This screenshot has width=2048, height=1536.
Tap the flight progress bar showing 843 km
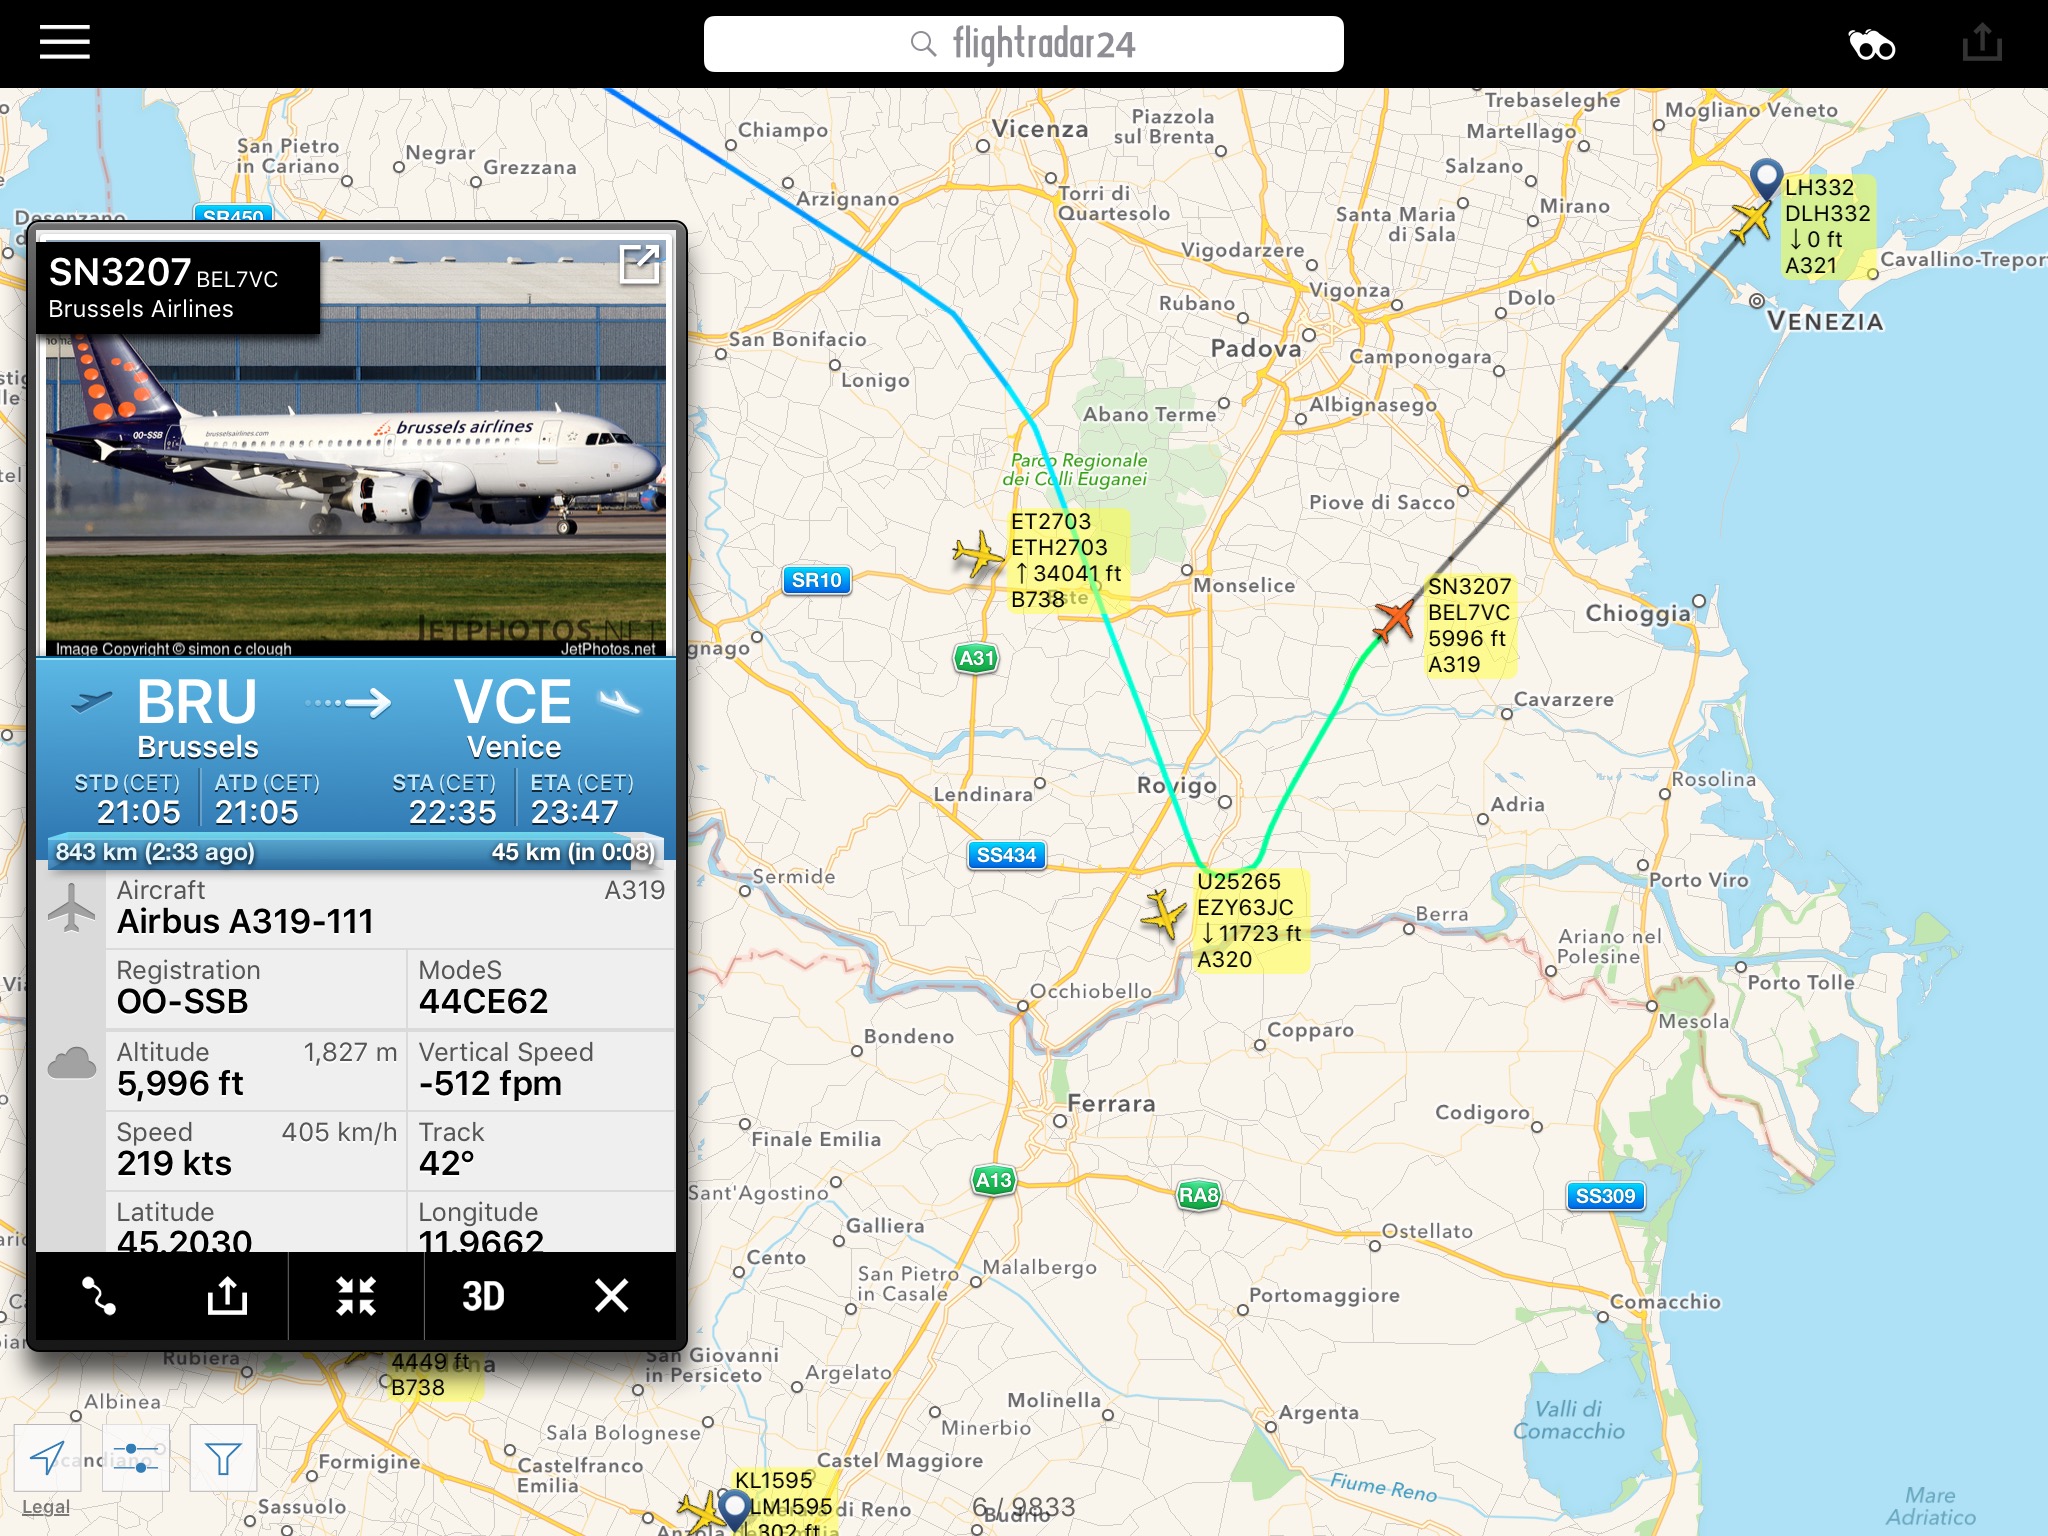tap(356, 851)
